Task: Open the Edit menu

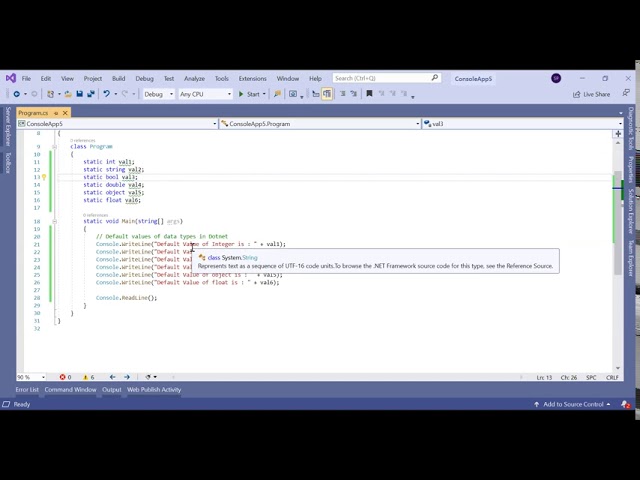Action: pos(46,78)
